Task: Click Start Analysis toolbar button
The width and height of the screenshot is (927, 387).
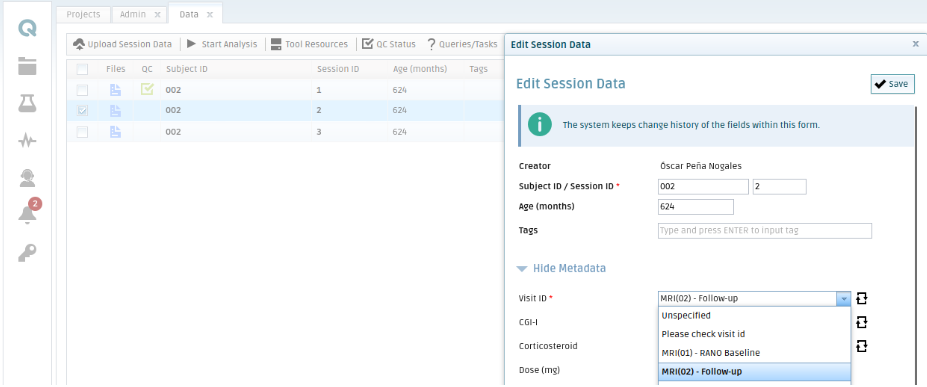Action: [x=222, y=44]
